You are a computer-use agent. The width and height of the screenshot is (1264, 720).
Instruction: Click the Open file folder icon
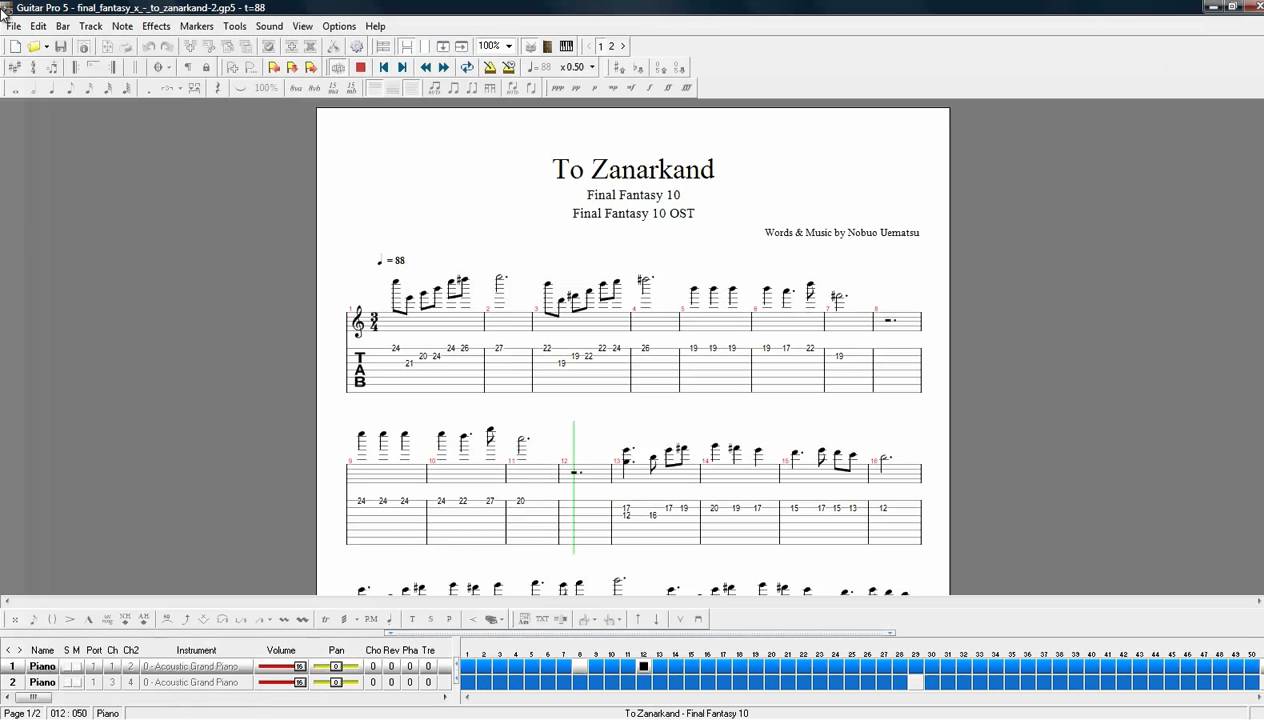coord(34,46)
